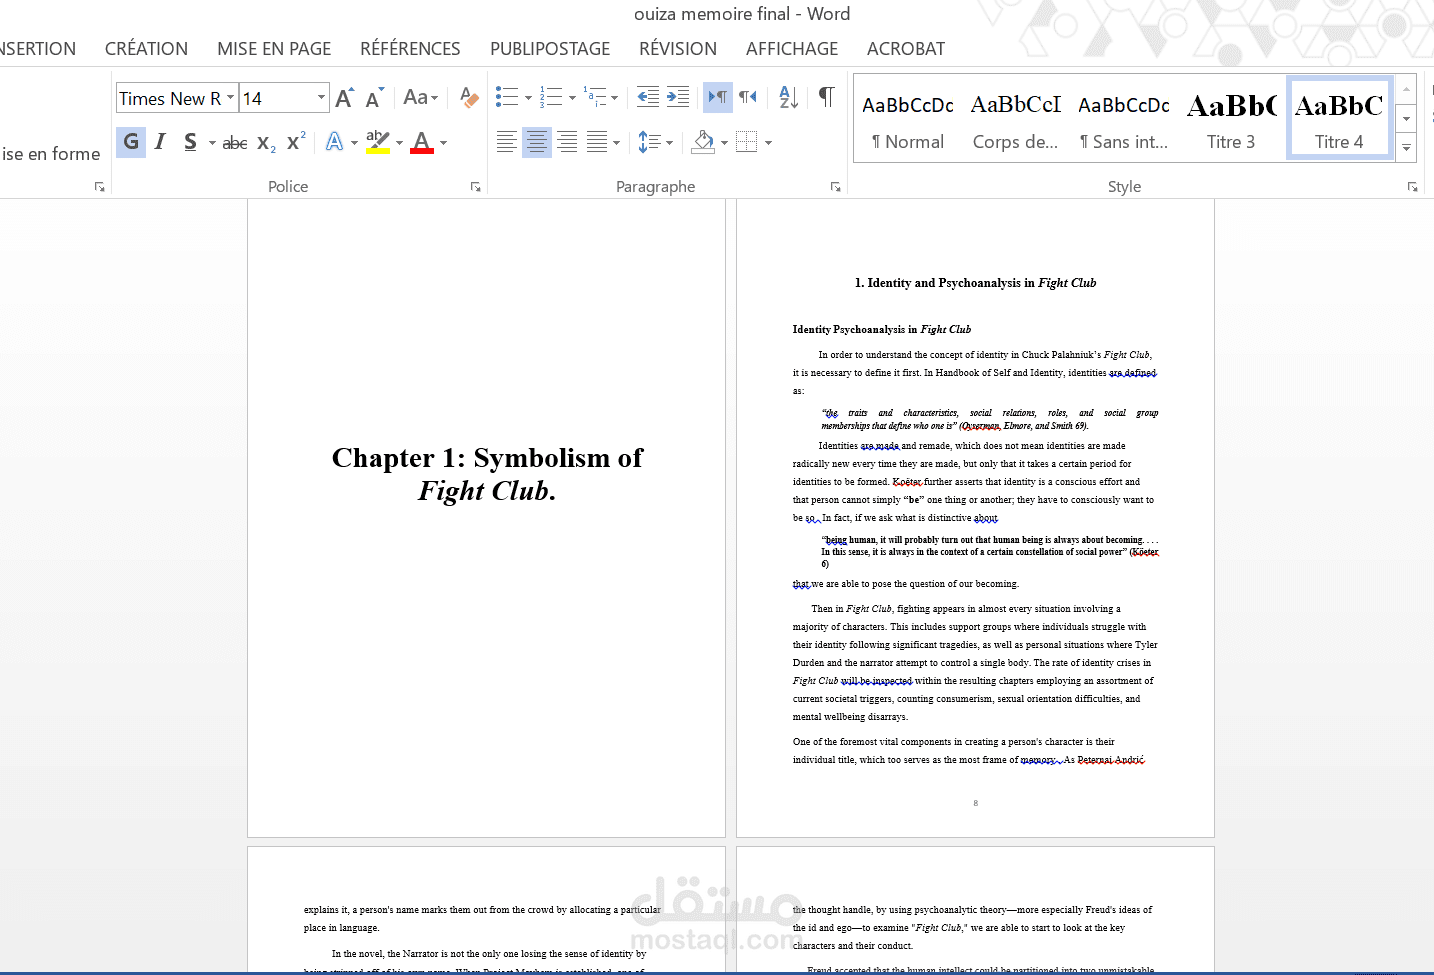
Task: Open the CRÉATION ribbon tab
Action: point(146,49)
